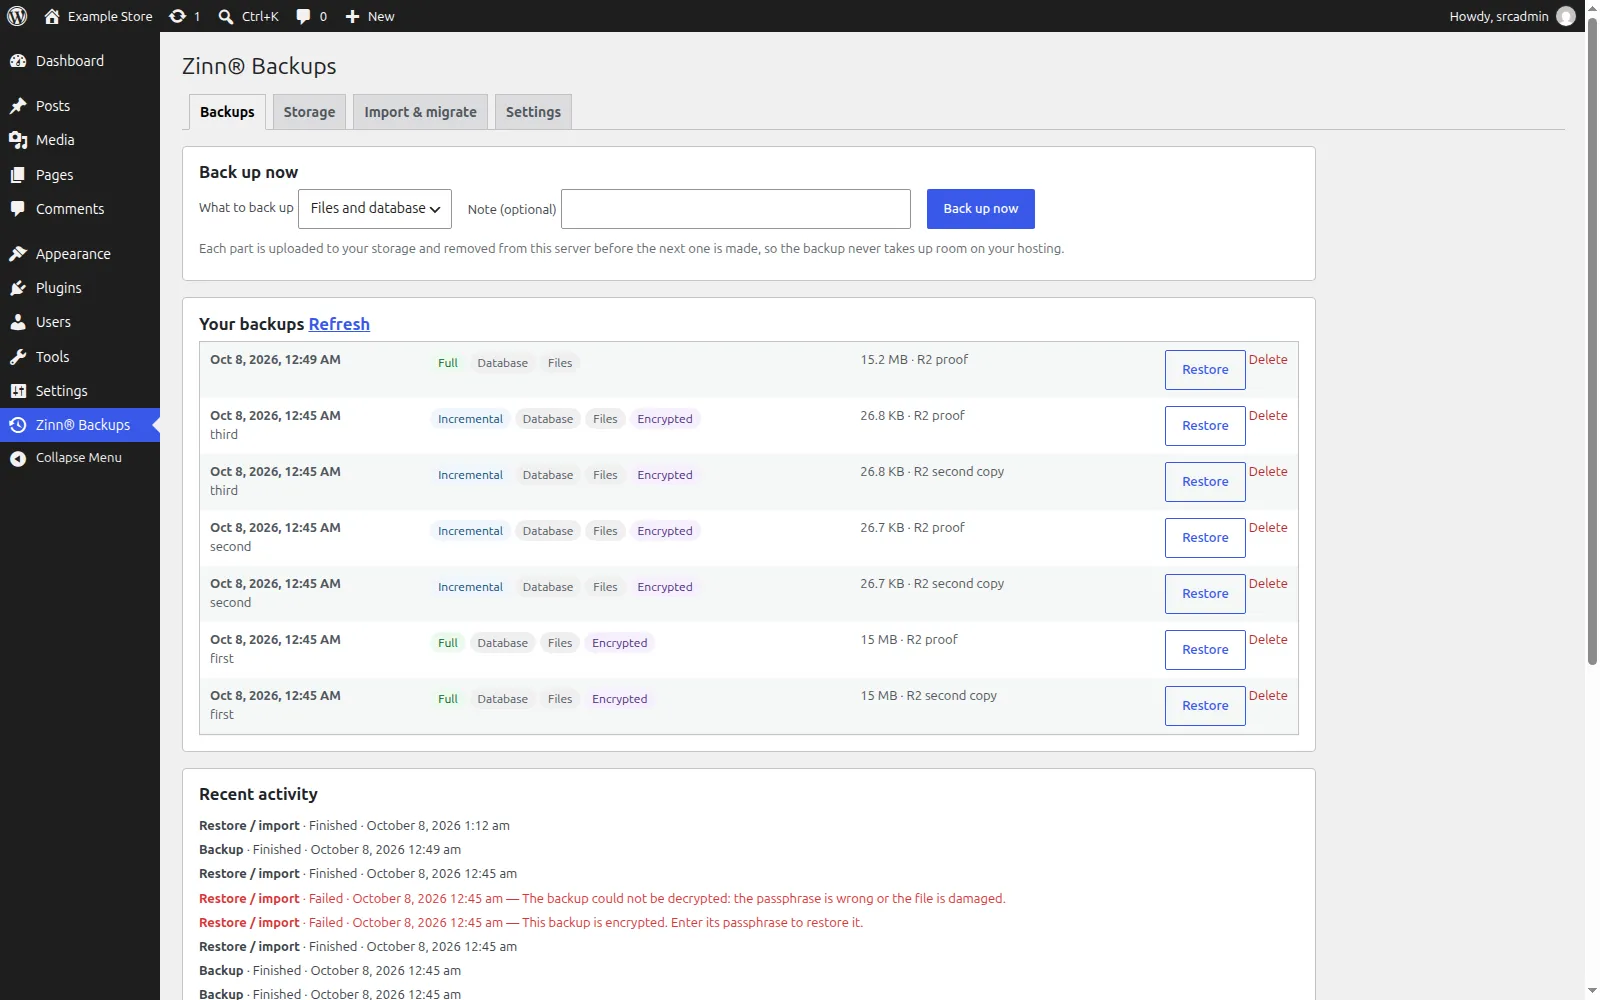This screenshot has height=1000, width=1600.
Task: Click the Zinn® Backups clock icon
Action: tap(18, 425)
